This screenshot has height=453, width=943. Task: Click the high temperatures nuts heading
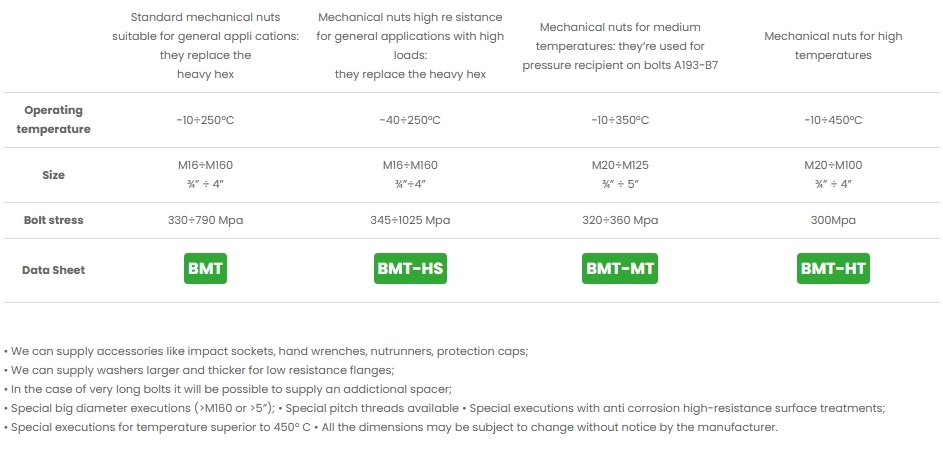[x=833, y=46]
